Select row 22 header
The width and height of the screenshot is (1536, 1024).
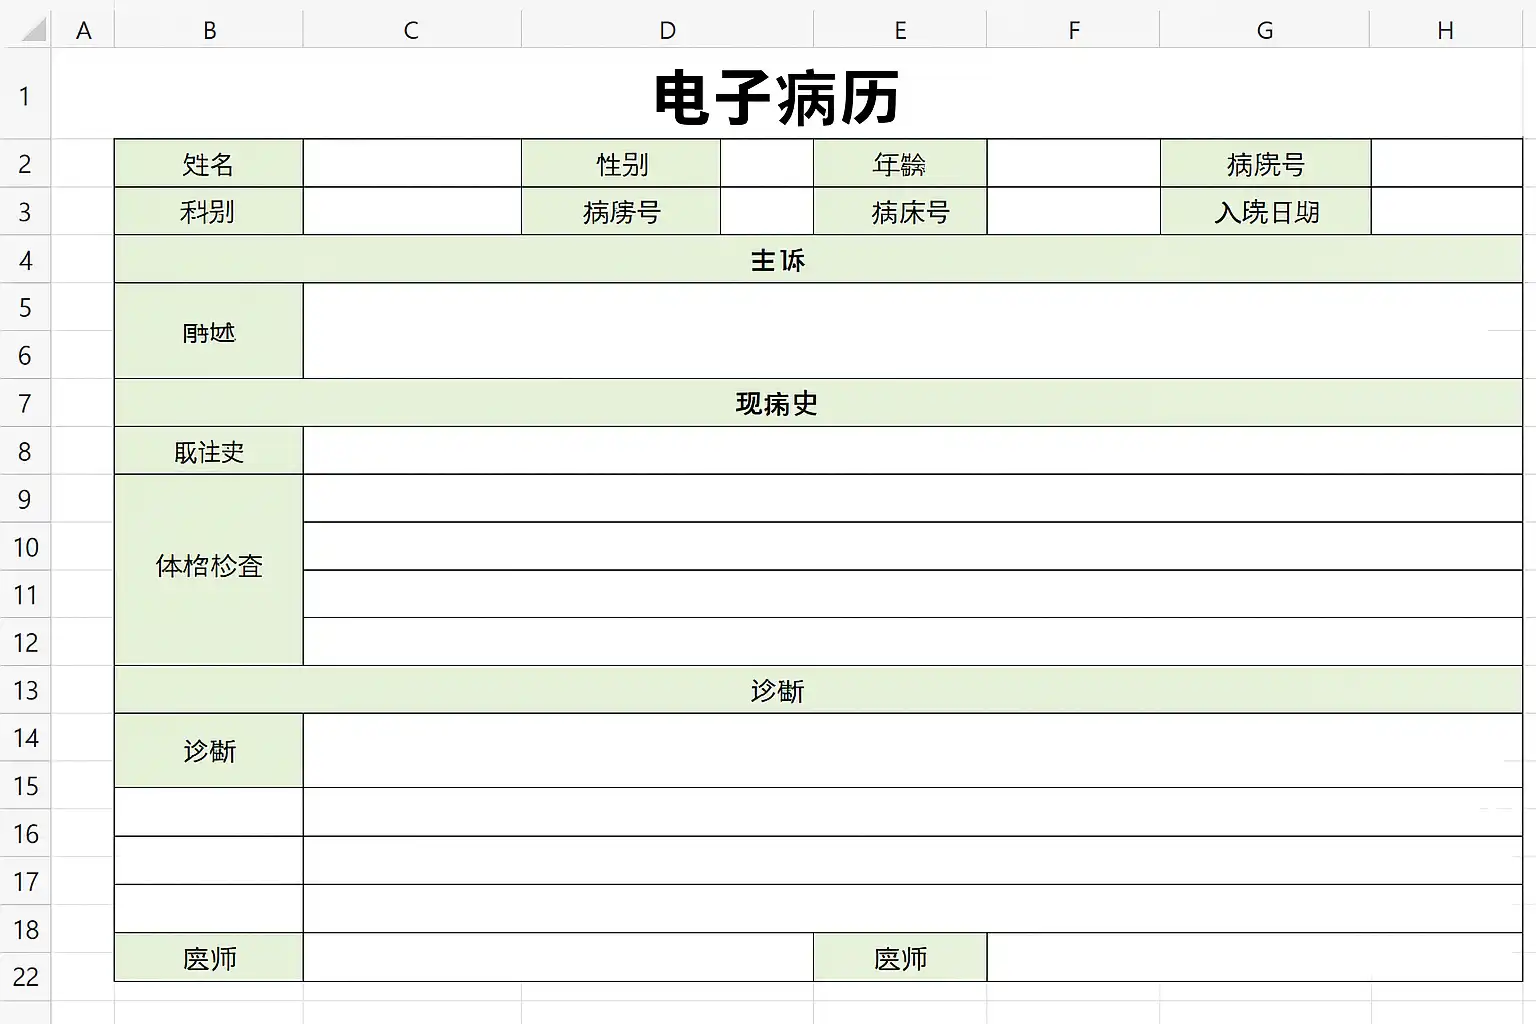[x=25, y=976]
